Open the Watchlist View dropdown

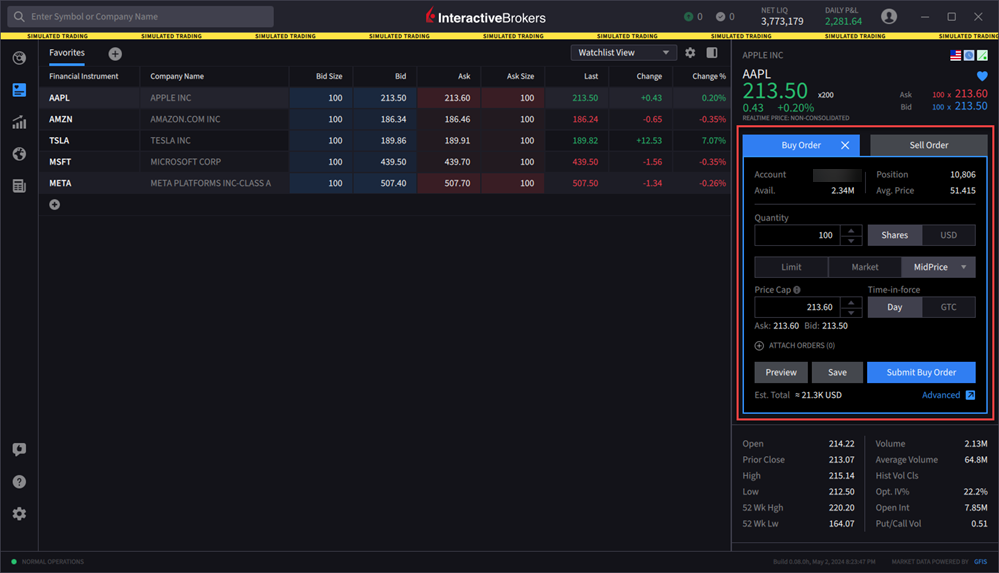pos(623,53)
